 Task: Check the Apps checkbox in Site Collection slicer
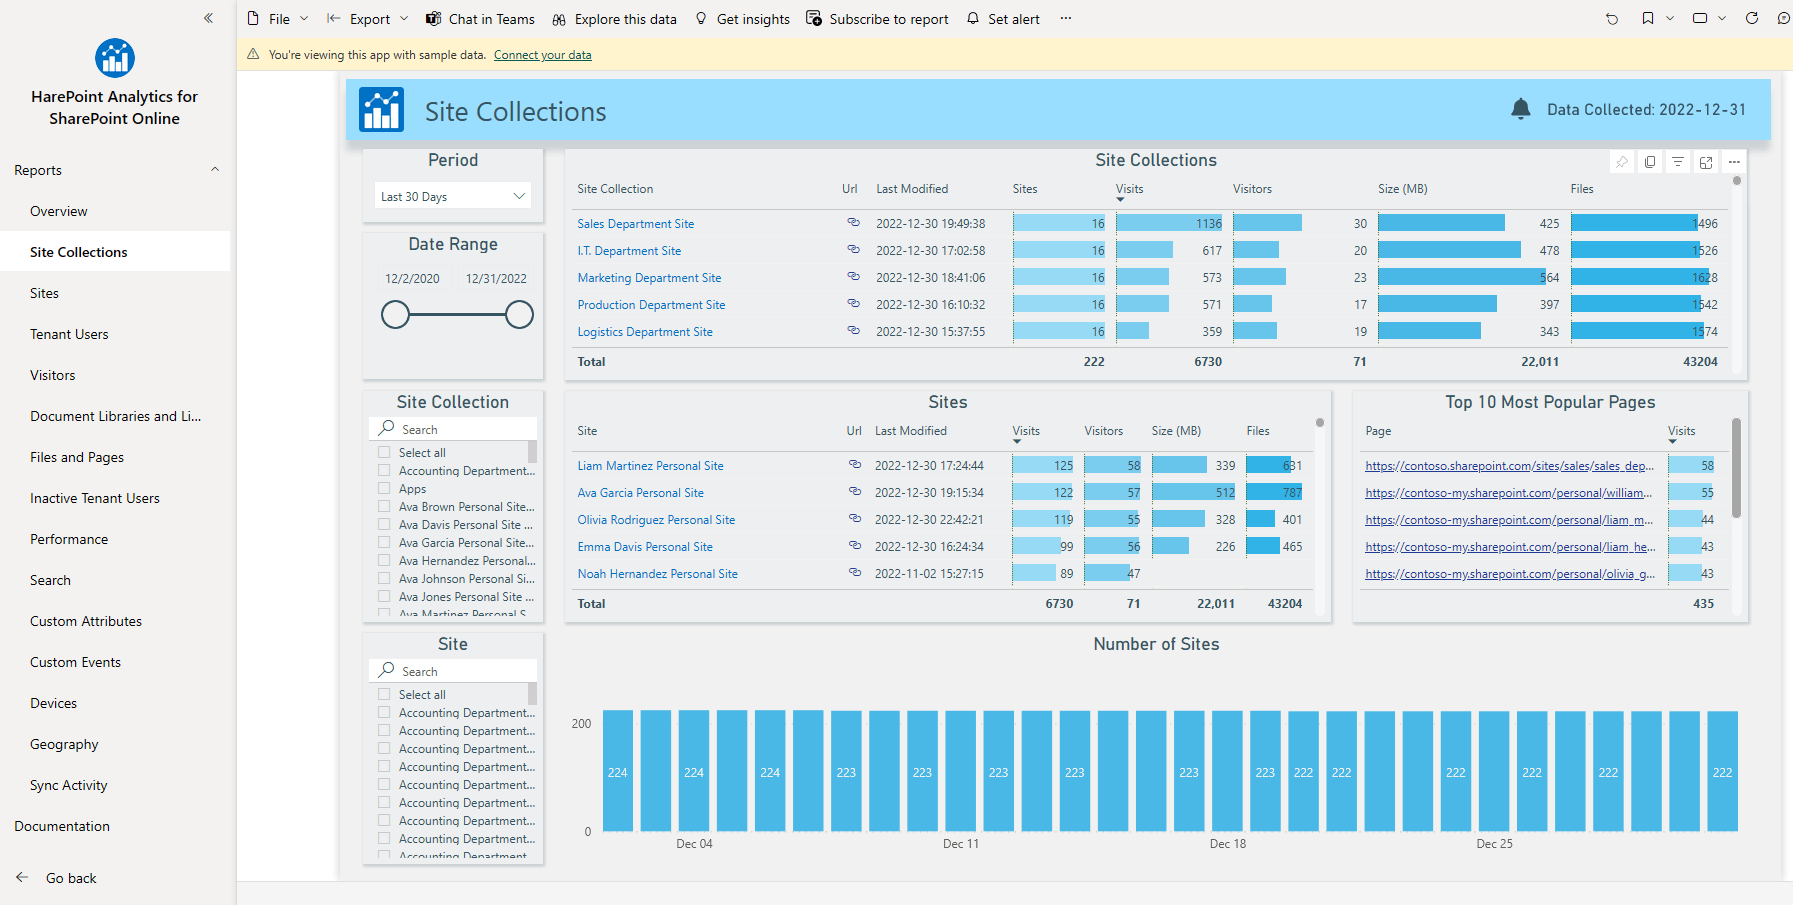[384, 488]
